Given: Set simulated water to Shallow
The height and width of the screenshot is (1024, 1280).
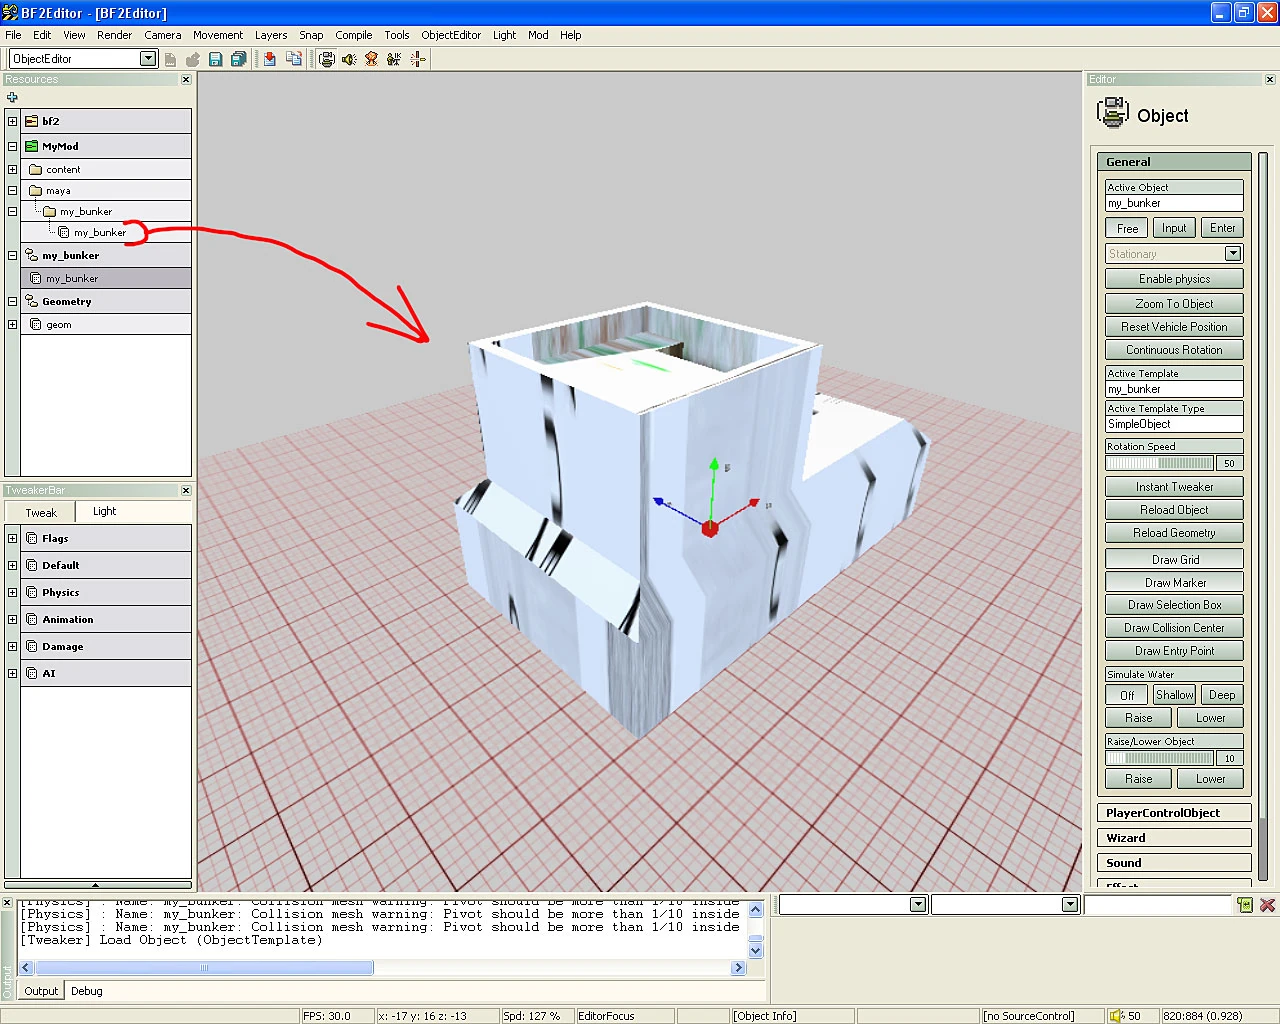Looking at the screenshot, I should click(1174, 695).
